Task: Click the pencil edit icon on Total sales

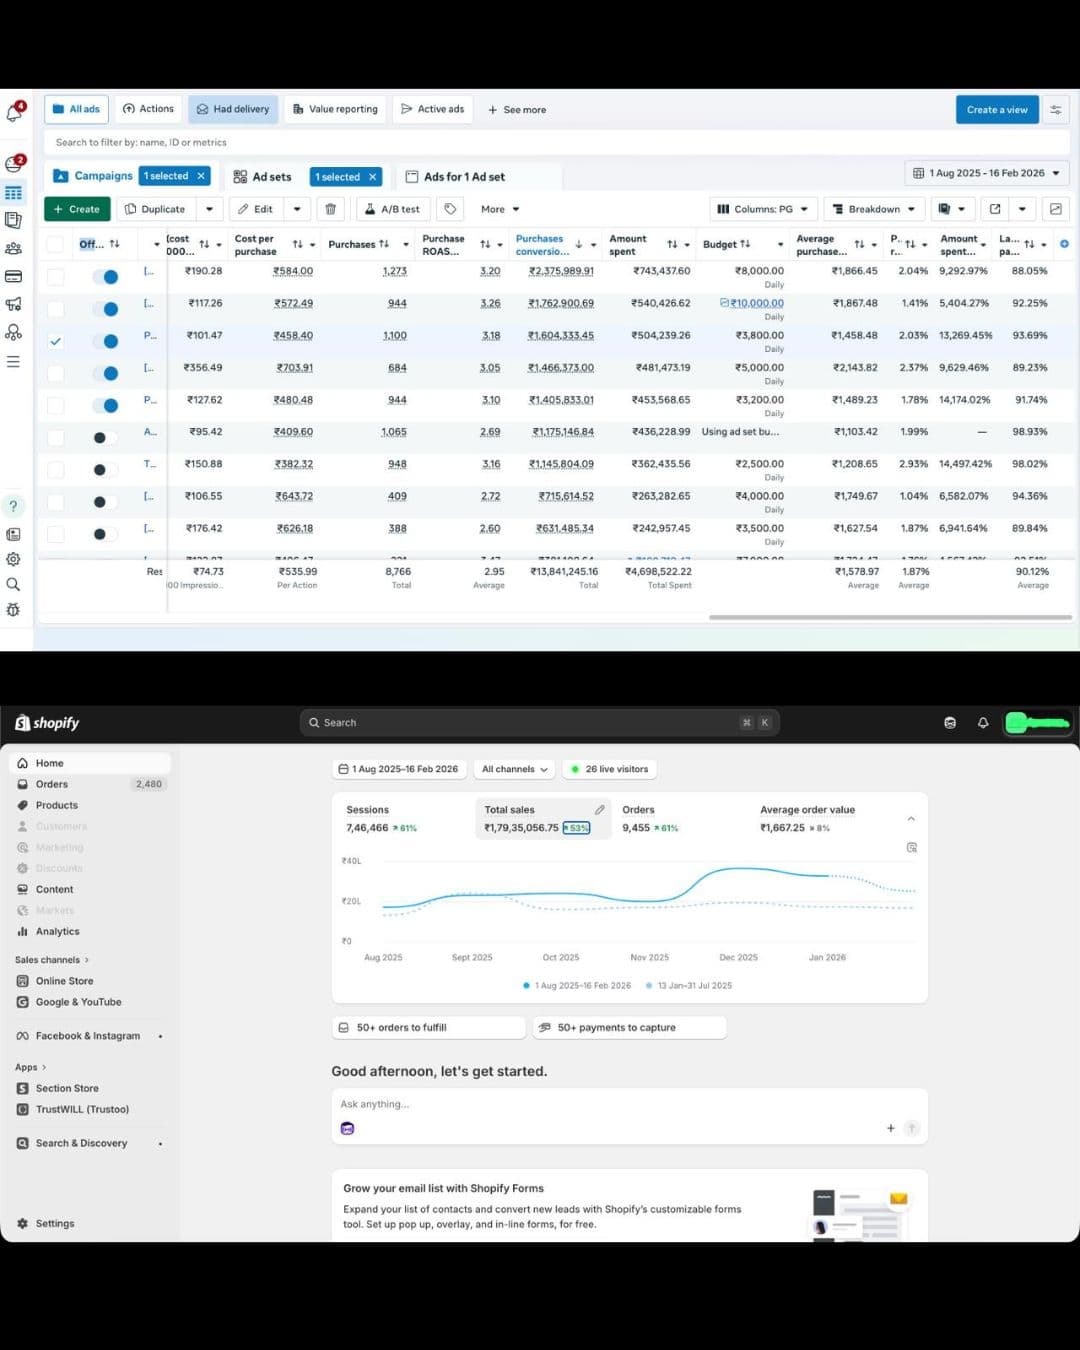Action: (600, 810)
